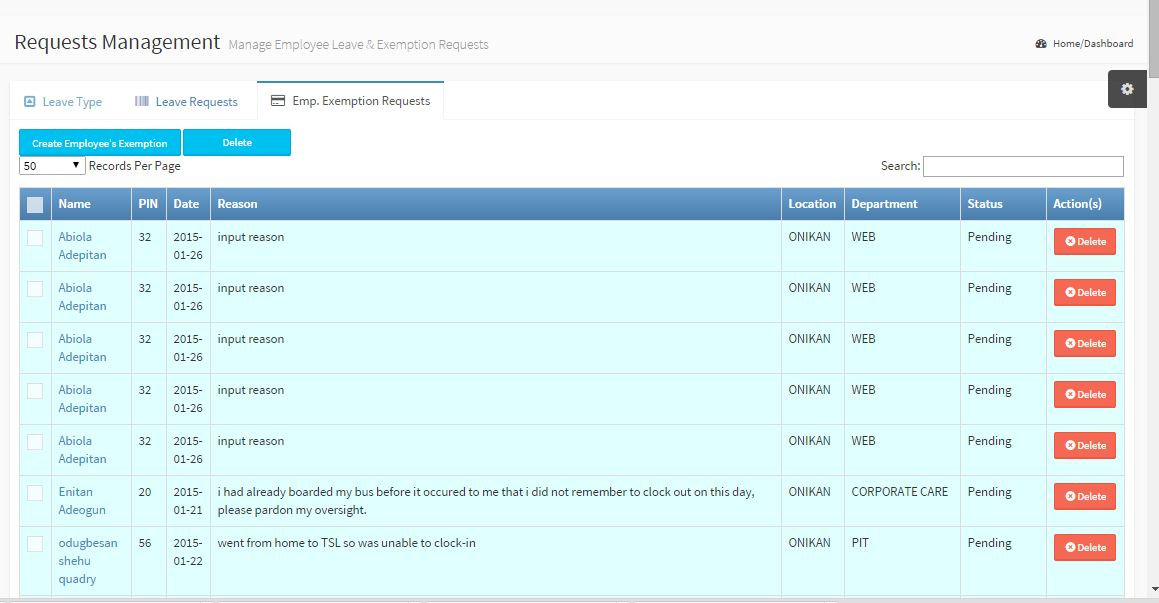This screenshot has width=1159, height=603.
Task: Select the odugbesan shehu quadry row checkbox
Action: click(35, 544)
